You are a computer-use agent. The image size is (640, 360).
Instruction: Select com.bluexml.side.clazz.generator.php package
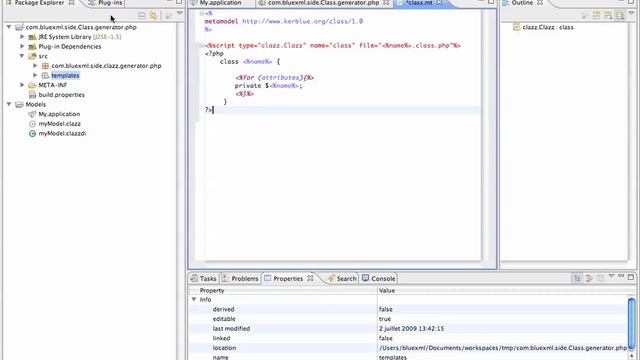[106, 66]
